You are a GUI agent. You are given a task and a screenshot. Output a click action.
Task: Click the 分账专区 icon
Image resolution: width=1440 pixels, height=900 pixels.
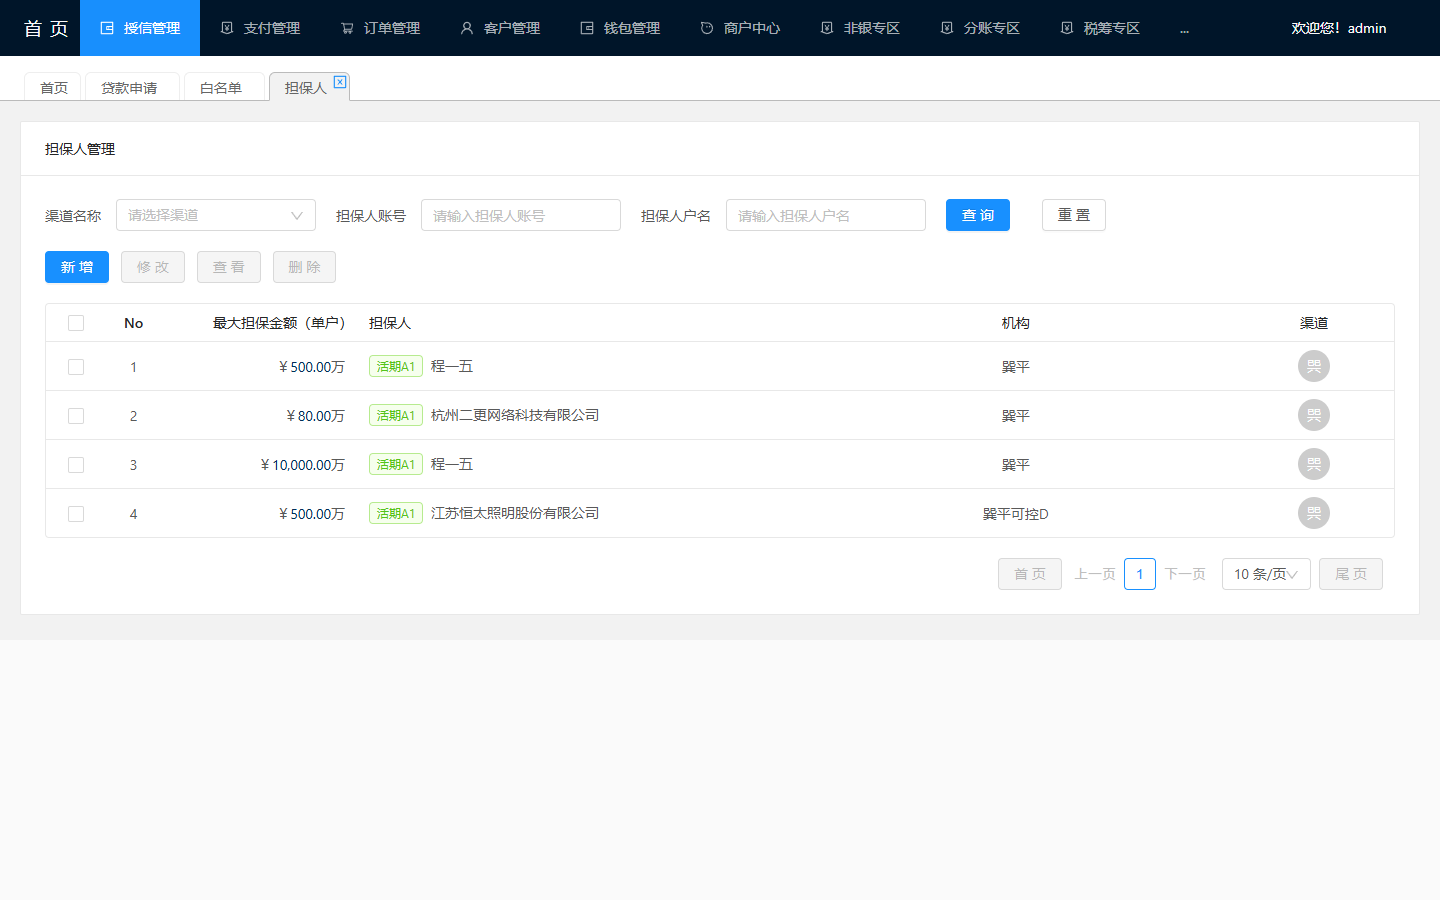click(947, 28)
